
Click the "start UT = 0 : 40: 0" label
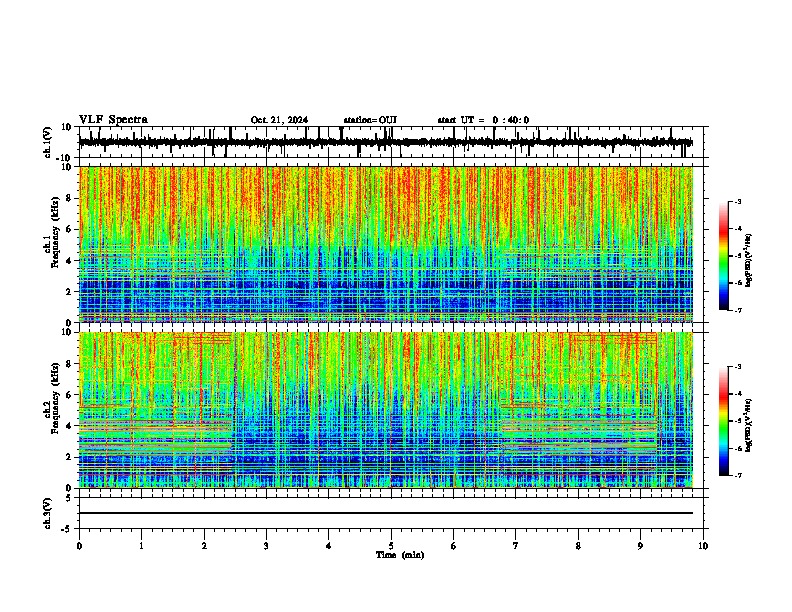tap(483, 120)
